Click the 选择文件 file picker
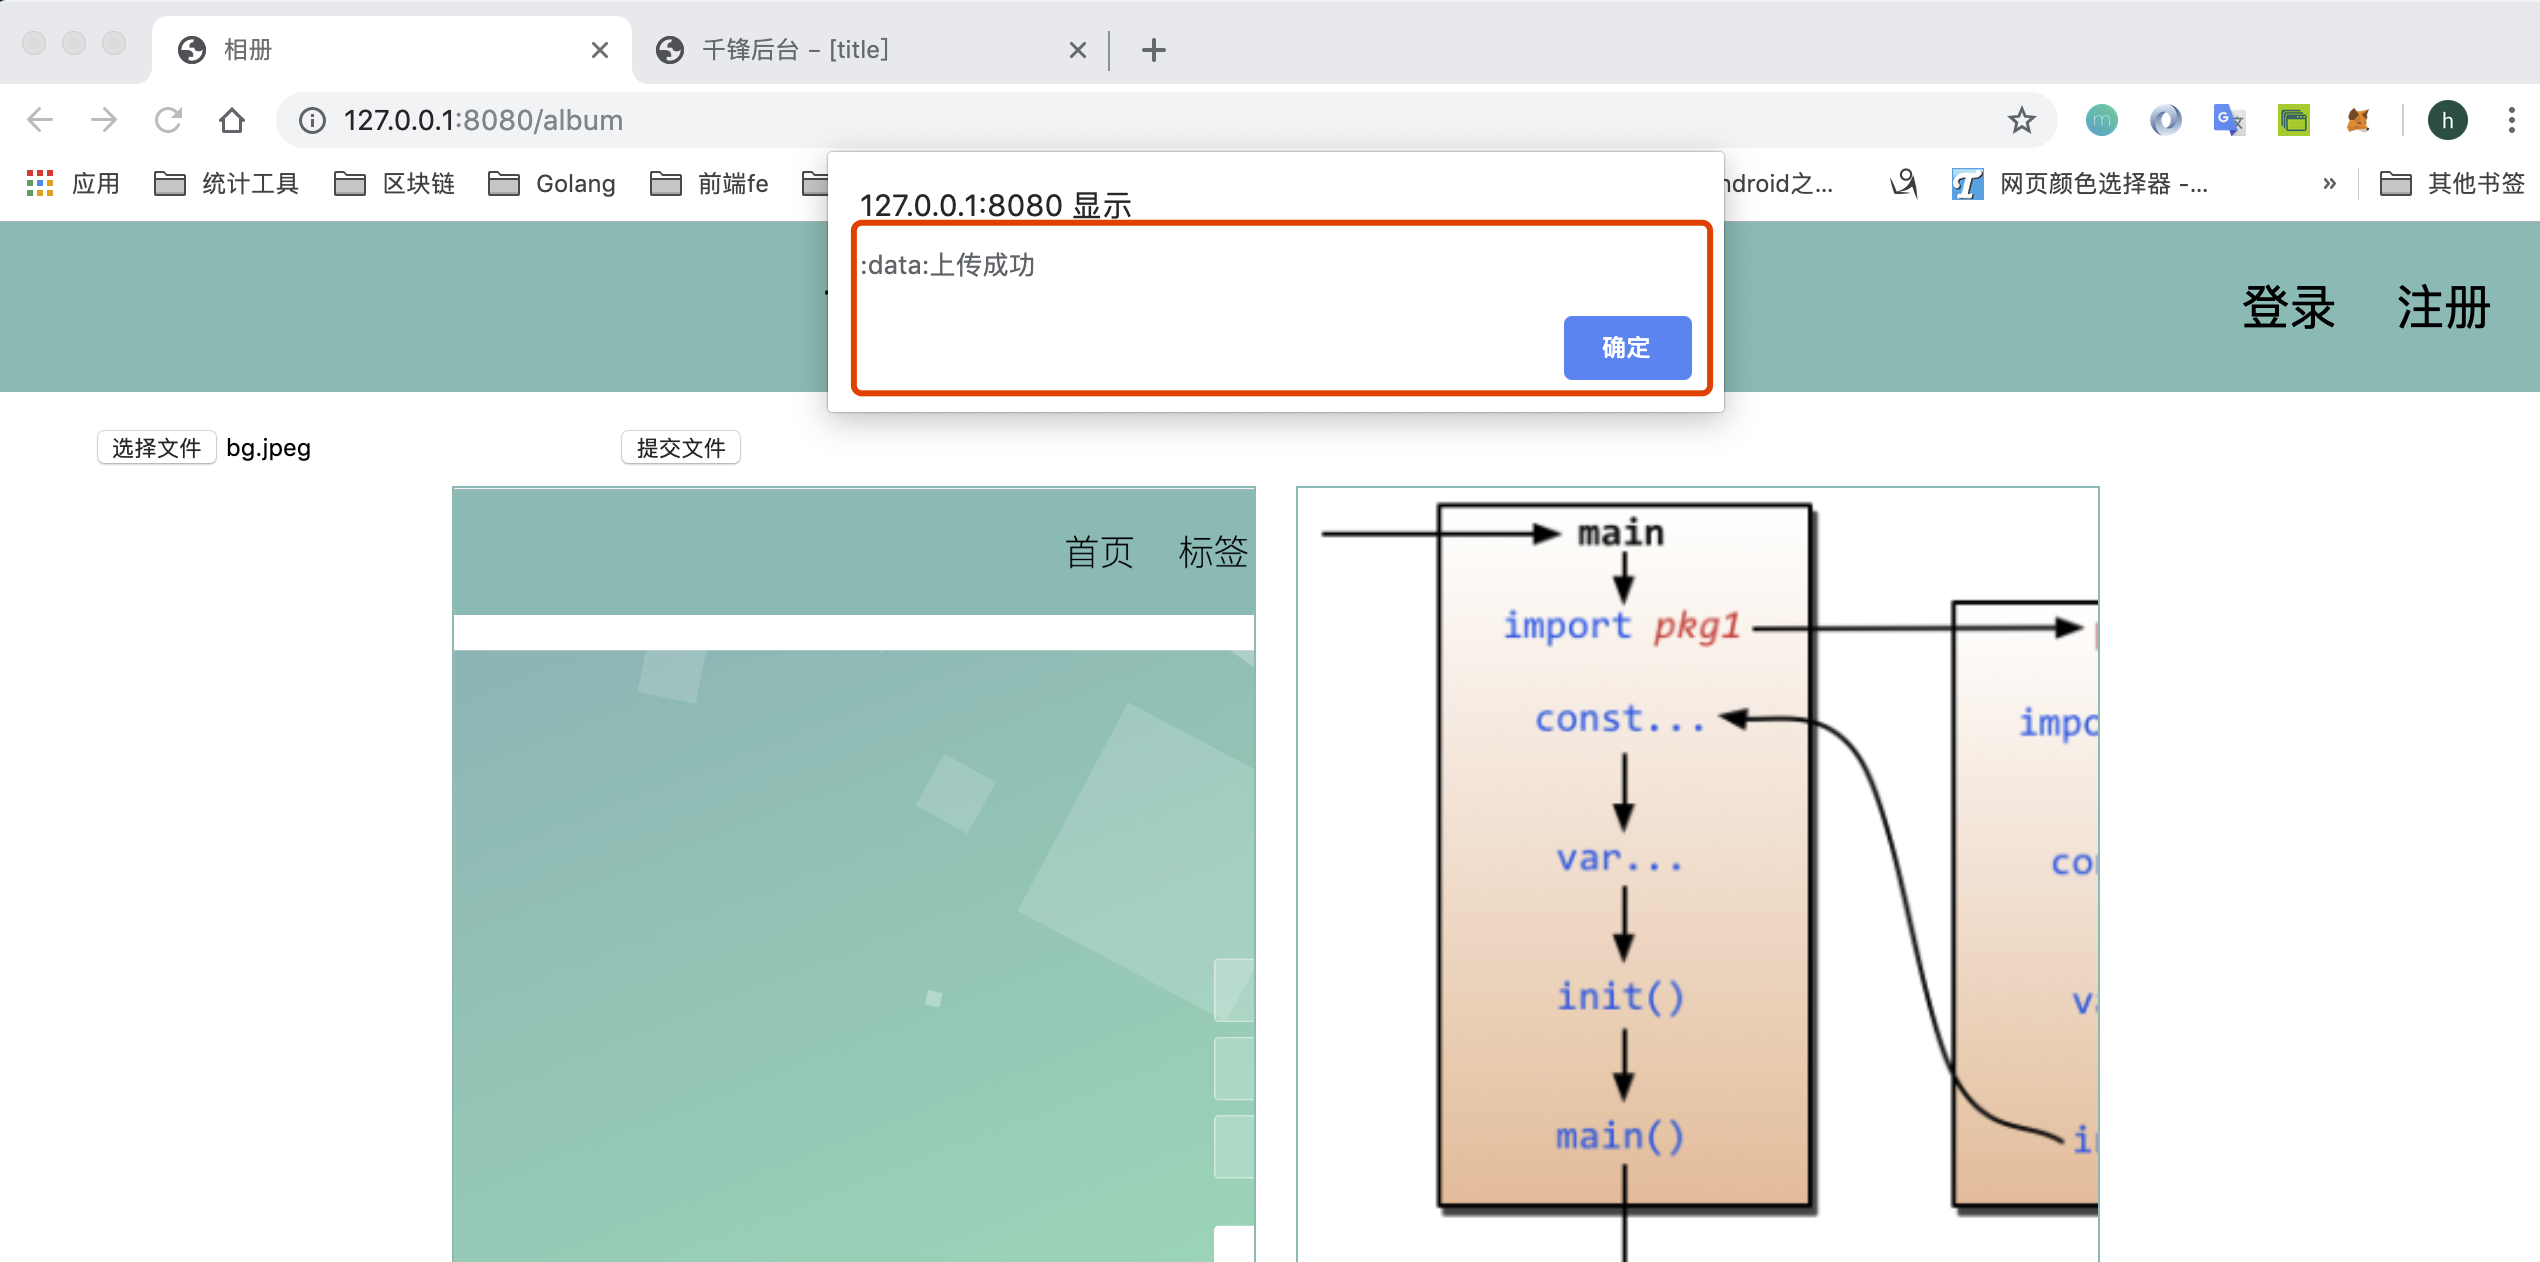 (x=155, y=447)
